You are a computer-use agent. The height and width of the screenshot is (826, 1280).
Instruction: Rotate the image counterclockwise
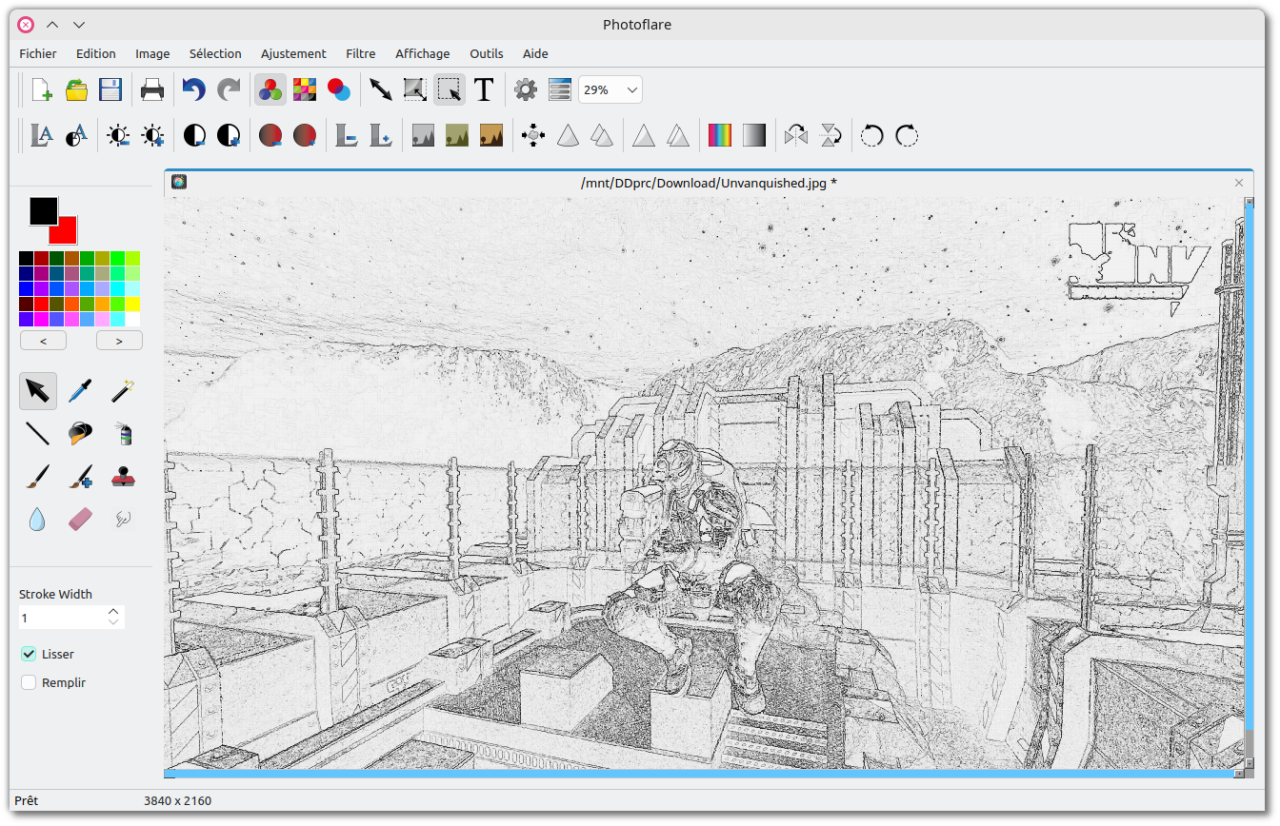click(x=872, y=135)
